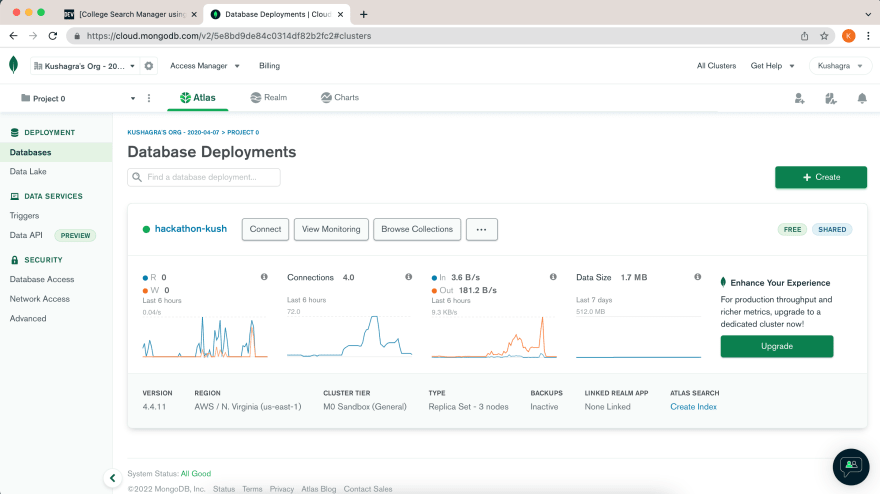Screen dimensions: 880x494
Task: Click the PROJECT 0 breadcrumb link
Action: click(x=243, y=132)
